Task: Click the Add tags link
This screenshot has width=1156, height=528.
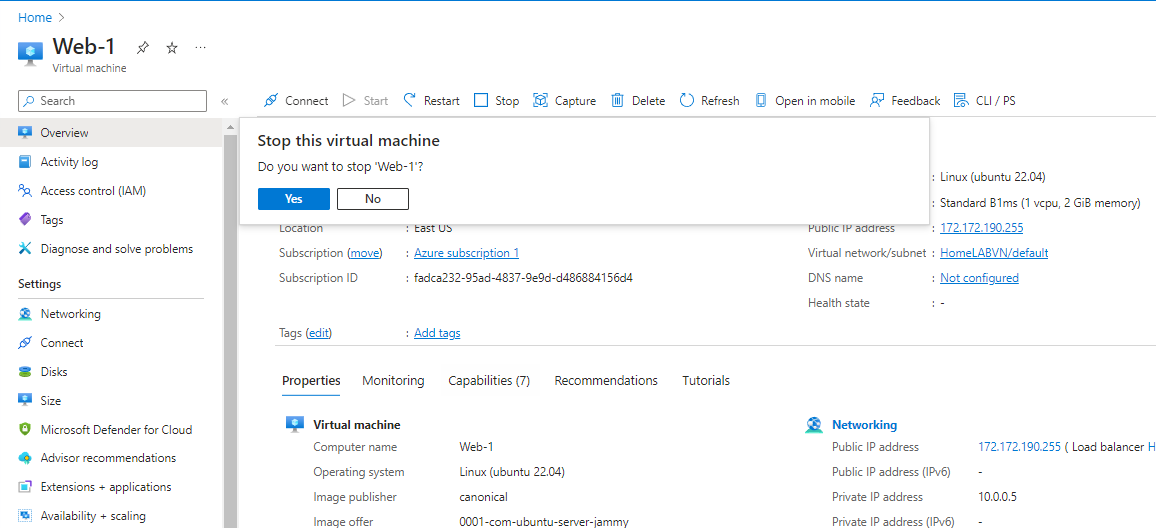Action: pos(437,333)
